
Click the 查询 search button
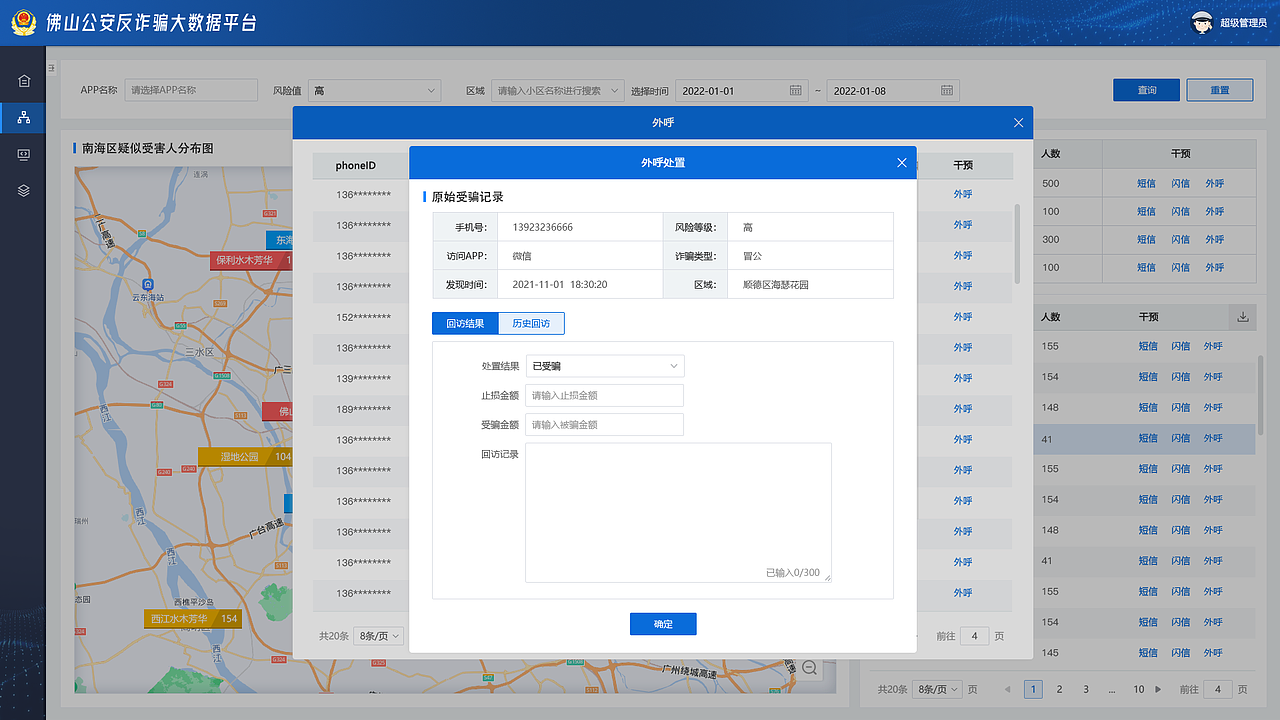(x=1146, y=90)
